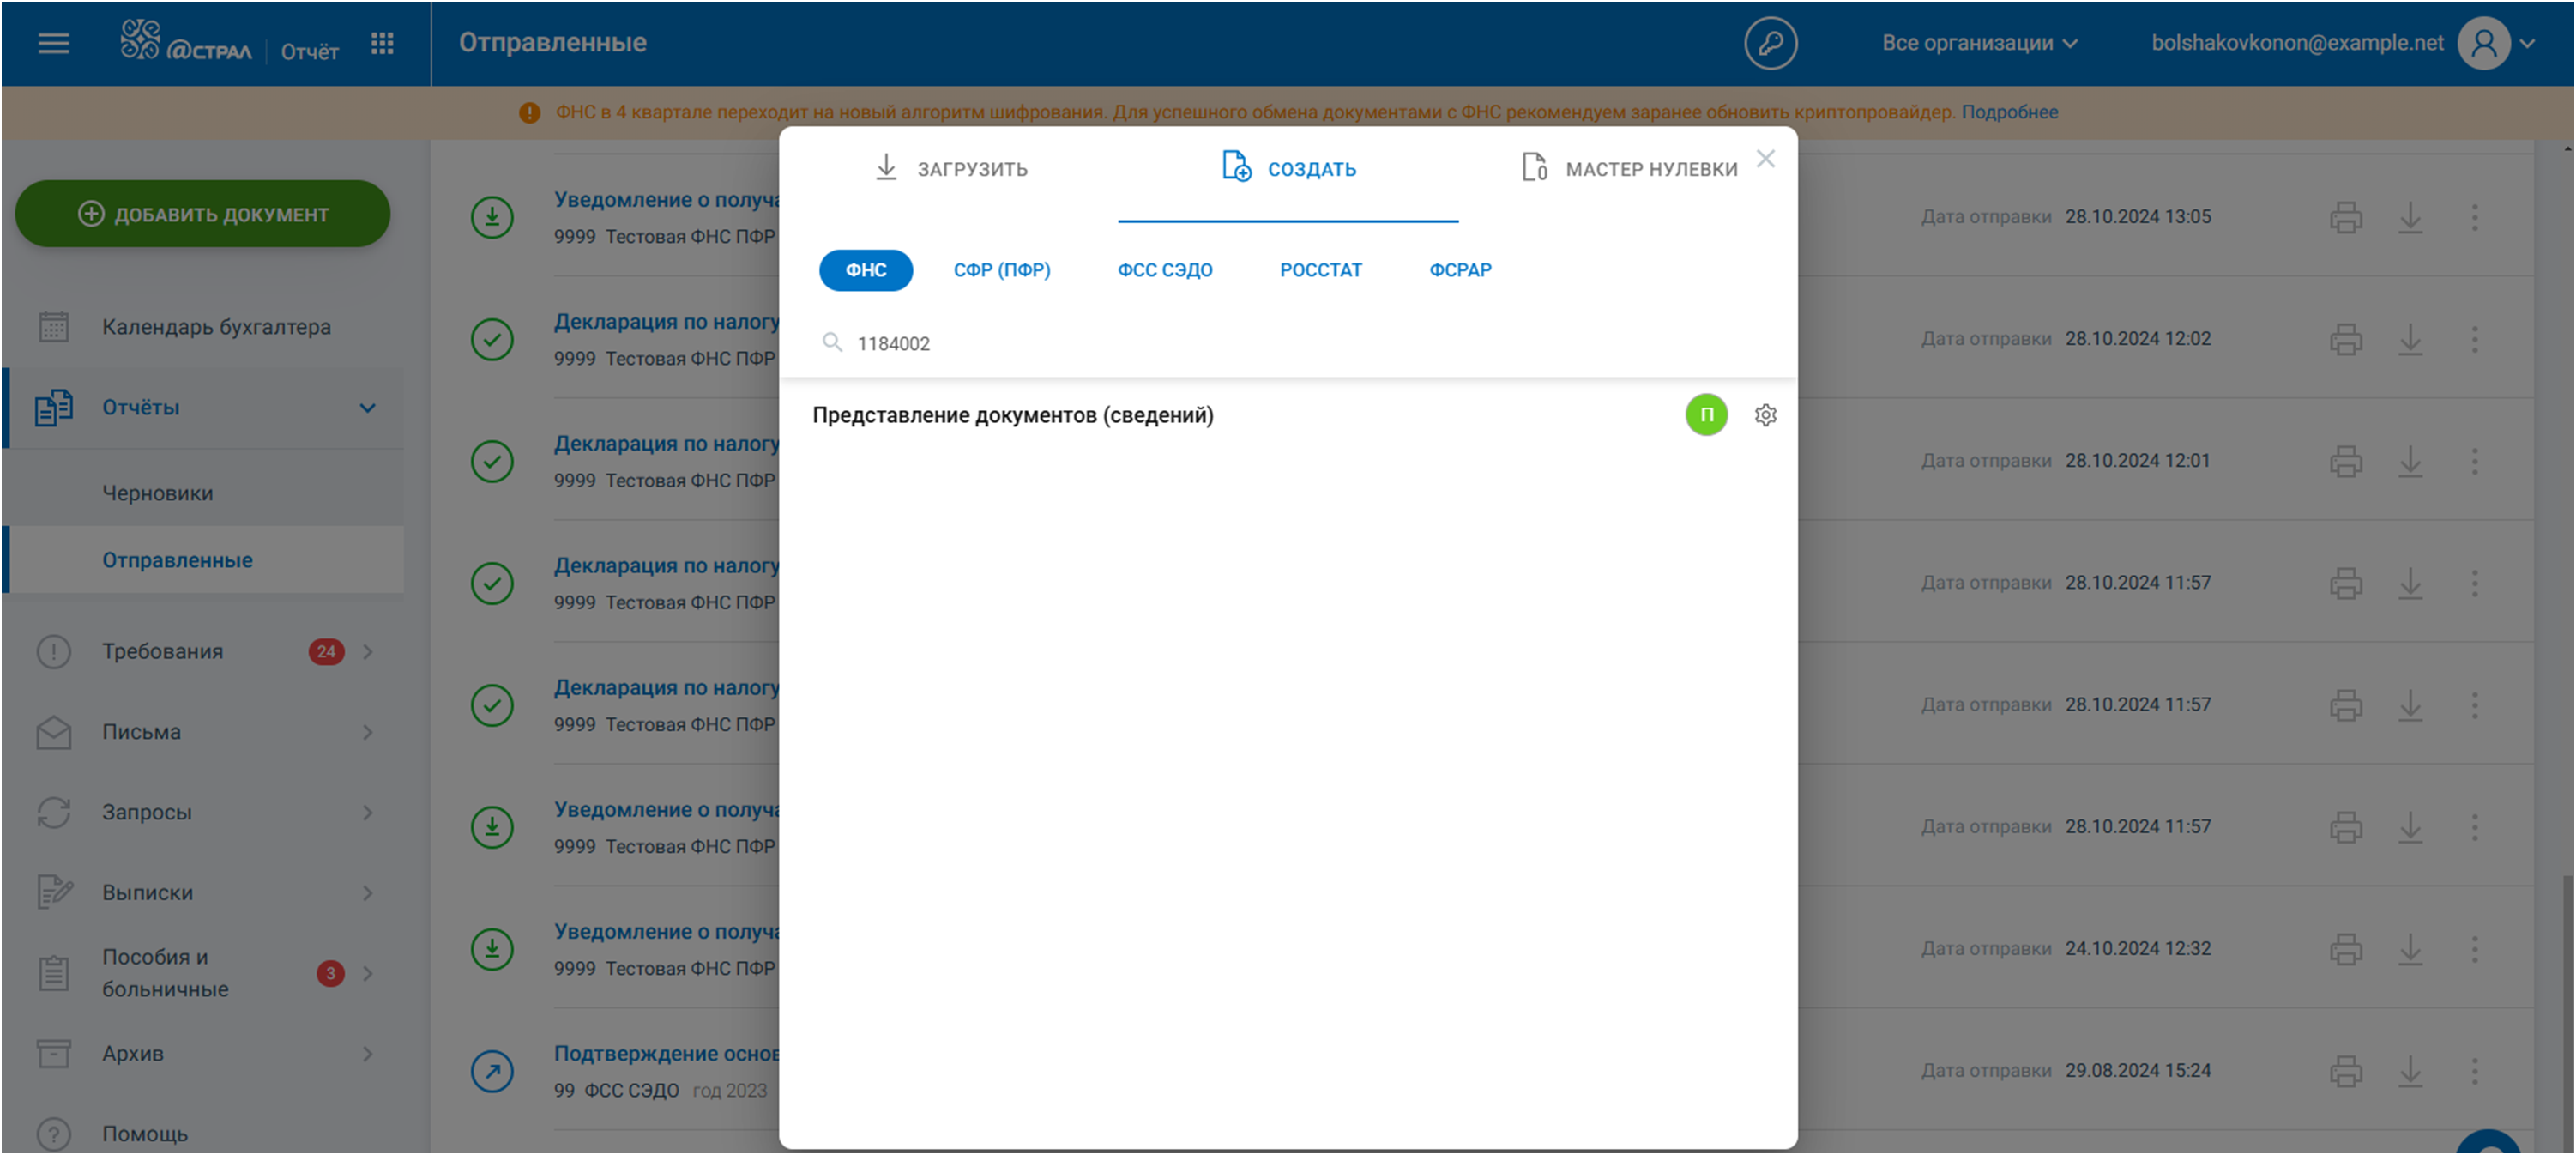
Task: Collapse the Отчёты section chevron
Action: pyautogui.click(x=367, y=408)
